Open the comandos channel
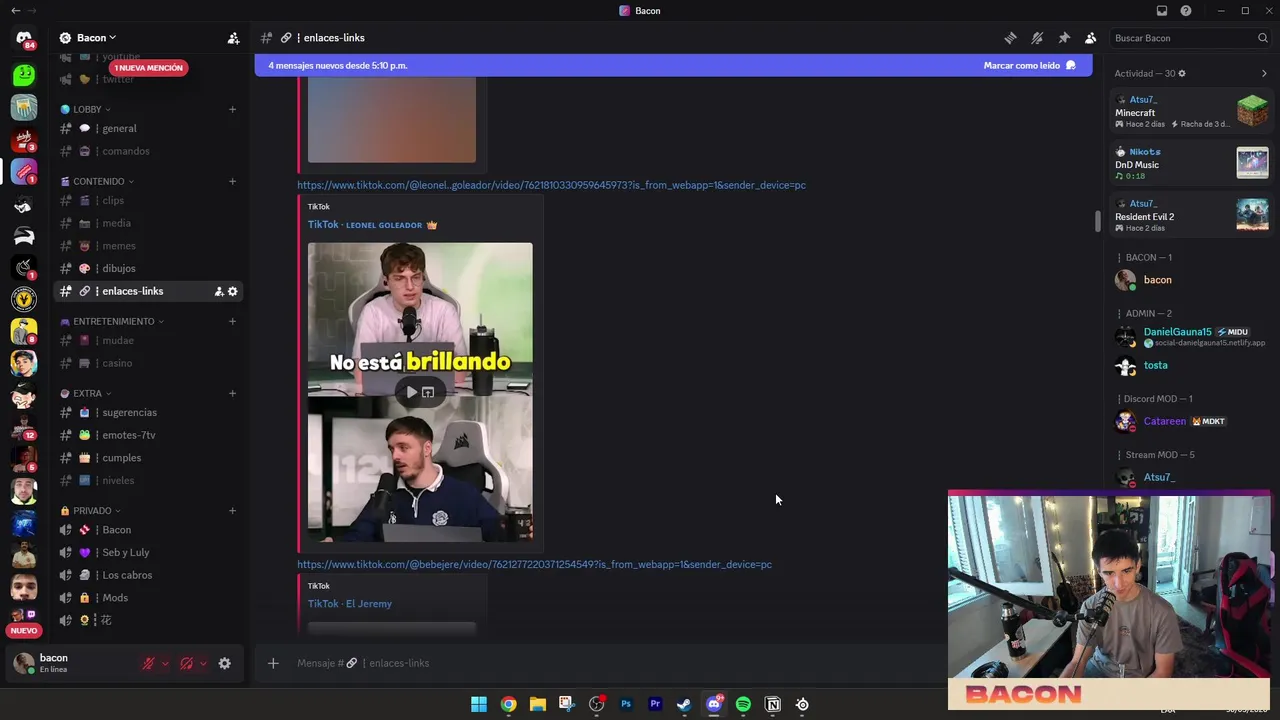Viewport: 1280px width, 720px height. pyautogui.click(x=148, y=151)
